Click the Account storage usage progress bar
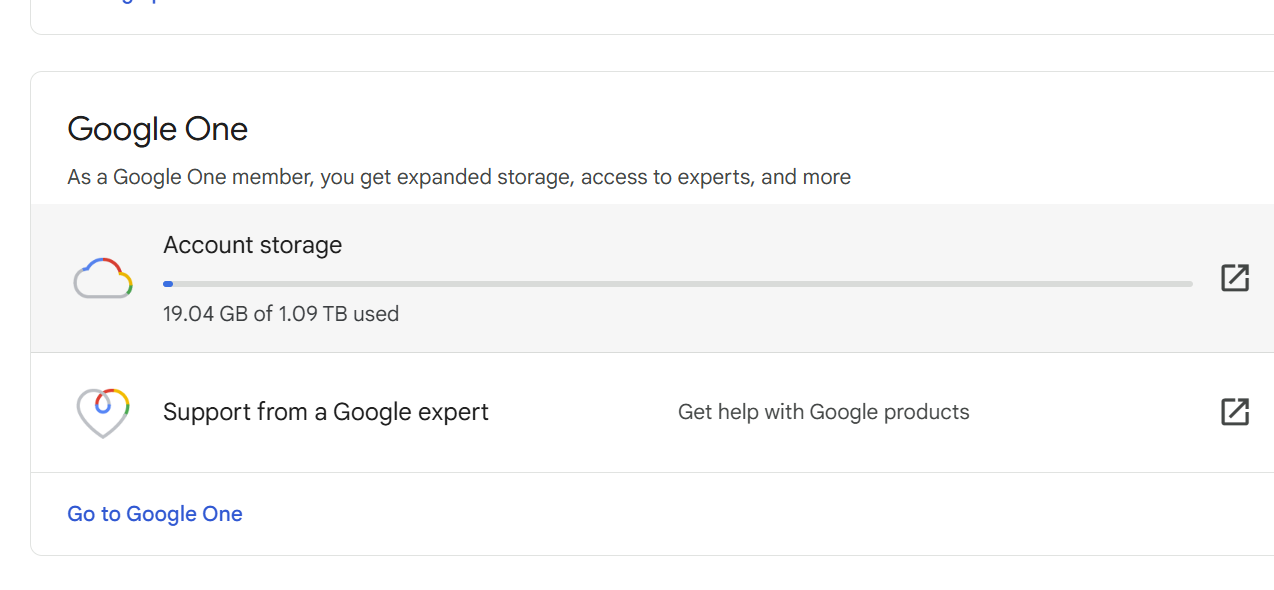The height and width of the screenshot is (590, 1274). click(x=678, y=284)
